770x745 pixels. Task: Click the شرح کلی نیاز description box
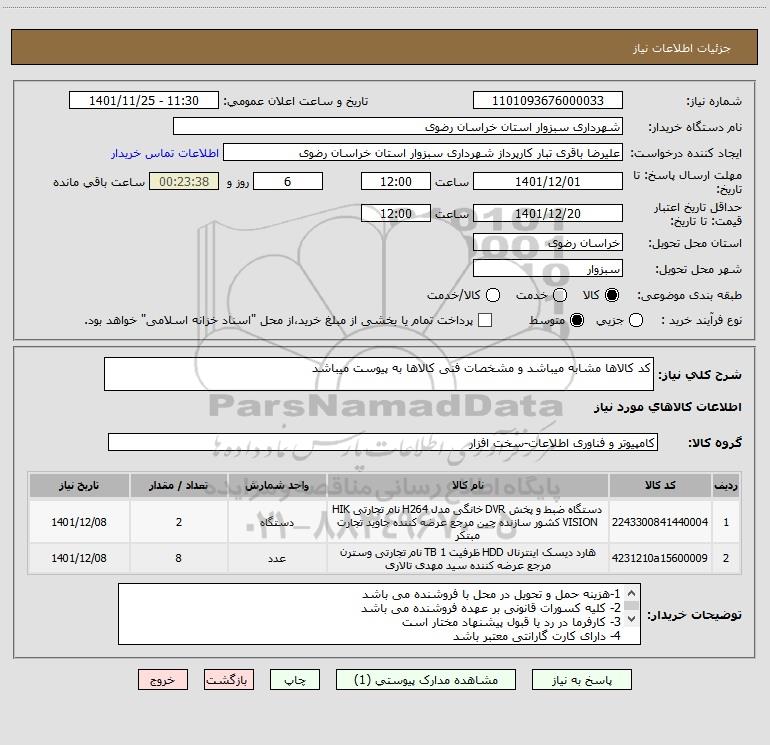(379, 374)
